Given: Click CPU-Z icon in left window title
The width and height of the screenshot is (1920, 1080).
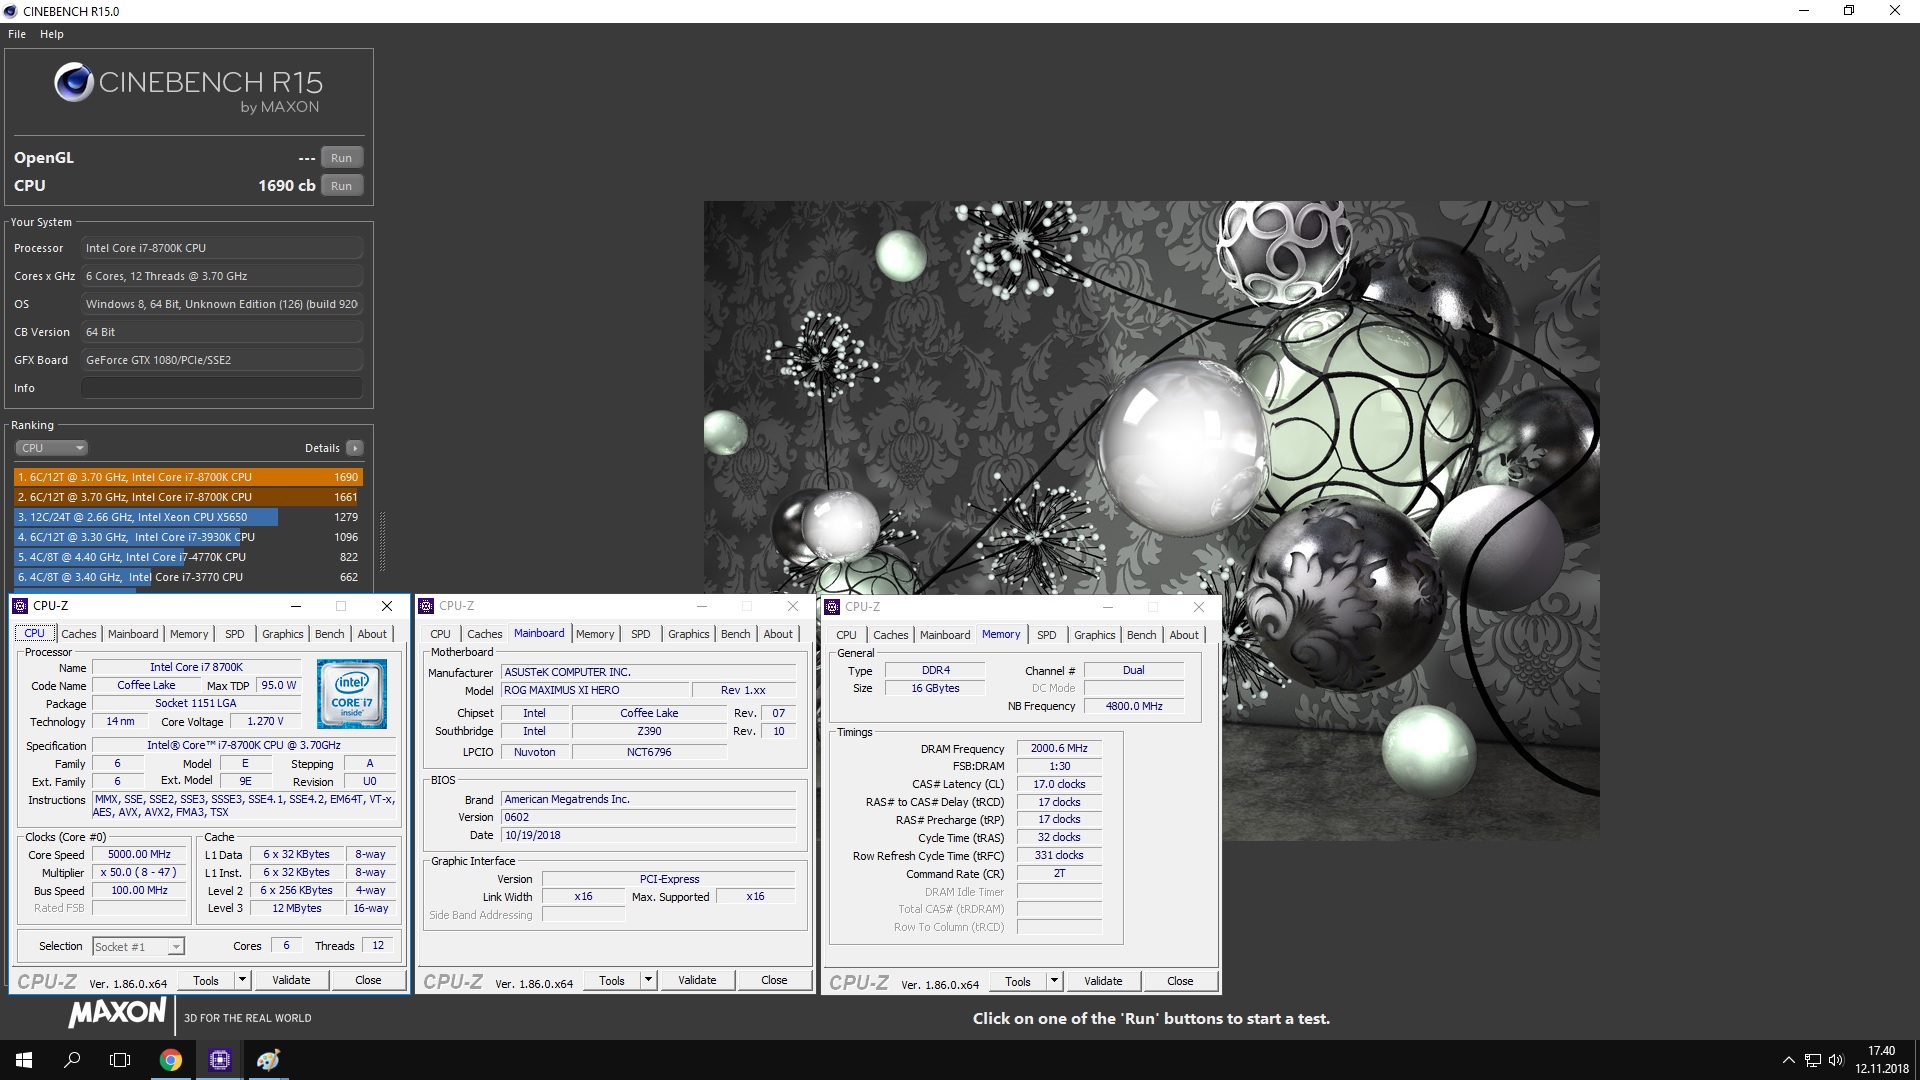Looking at the screenshot, I should pyautogui.click(x=20, y=606).
